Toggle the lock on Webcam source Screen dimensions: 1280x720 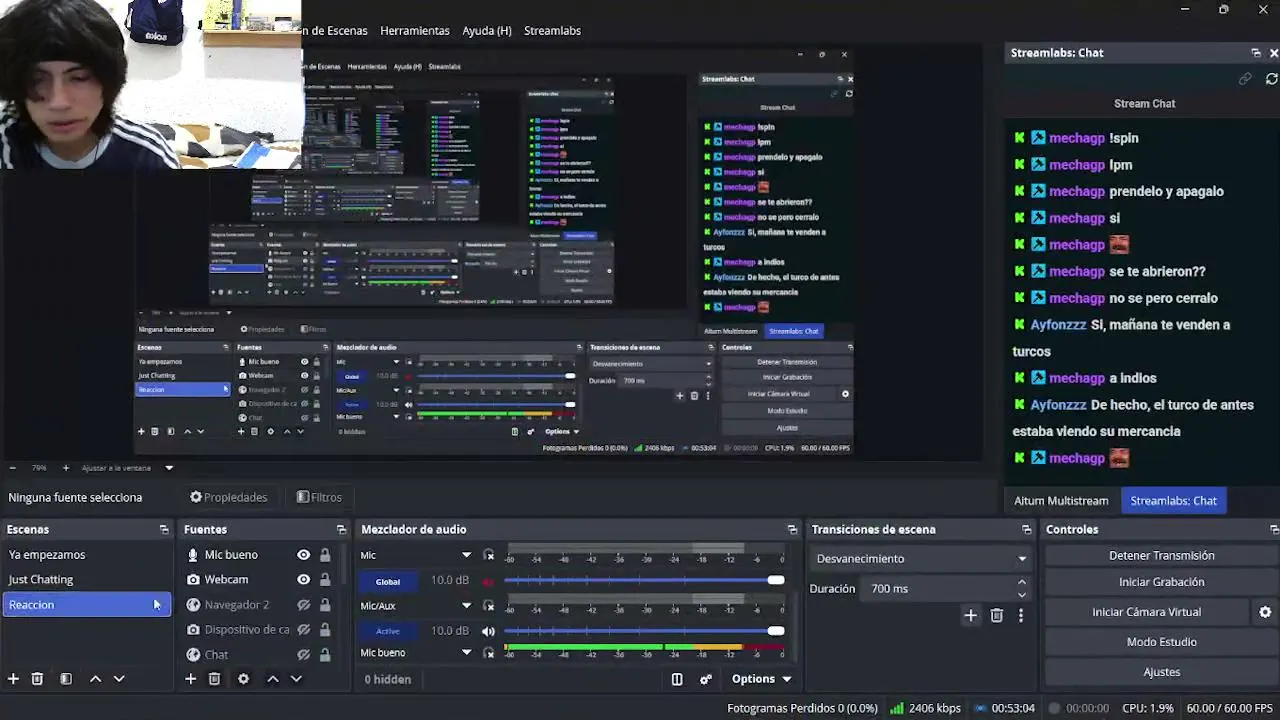325,580
